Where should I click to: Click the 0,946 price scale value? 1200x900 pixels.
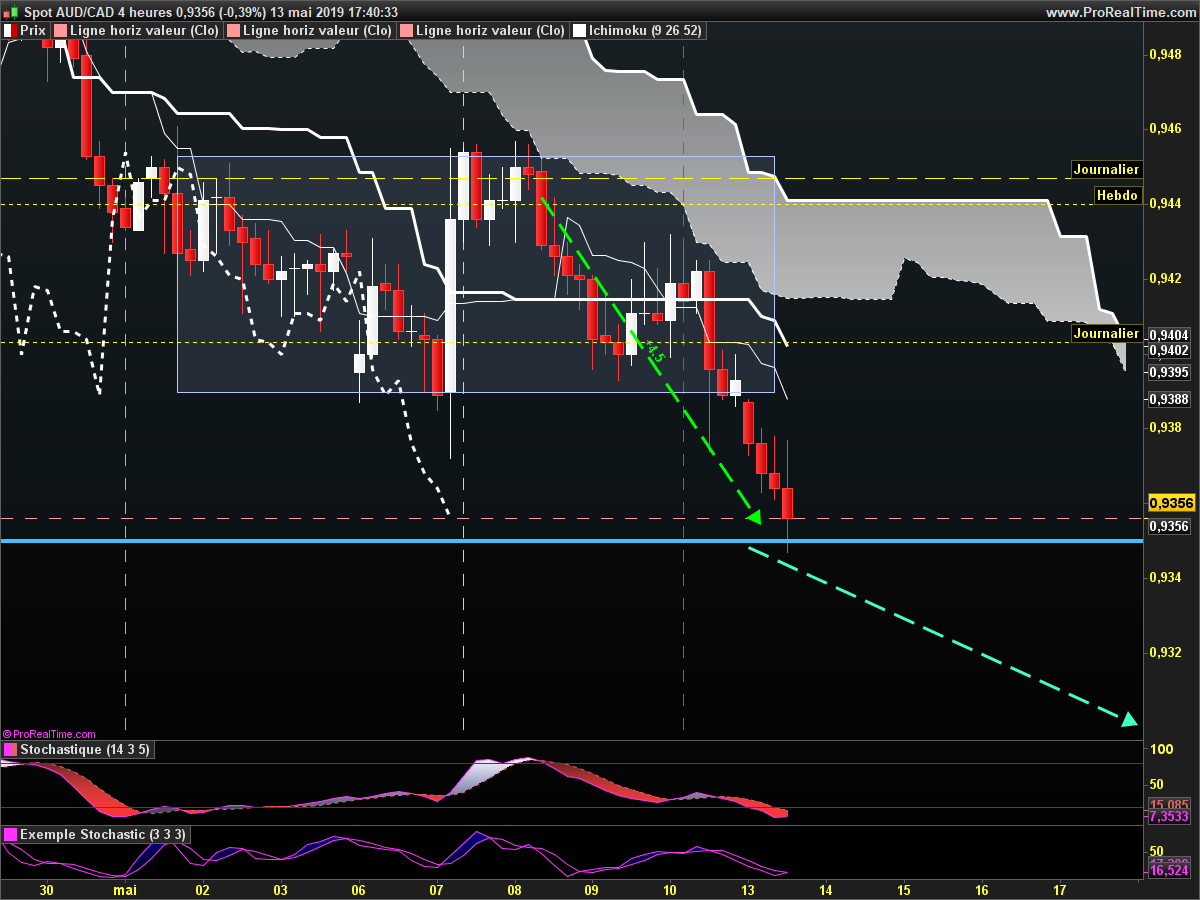pos(1165,128)
